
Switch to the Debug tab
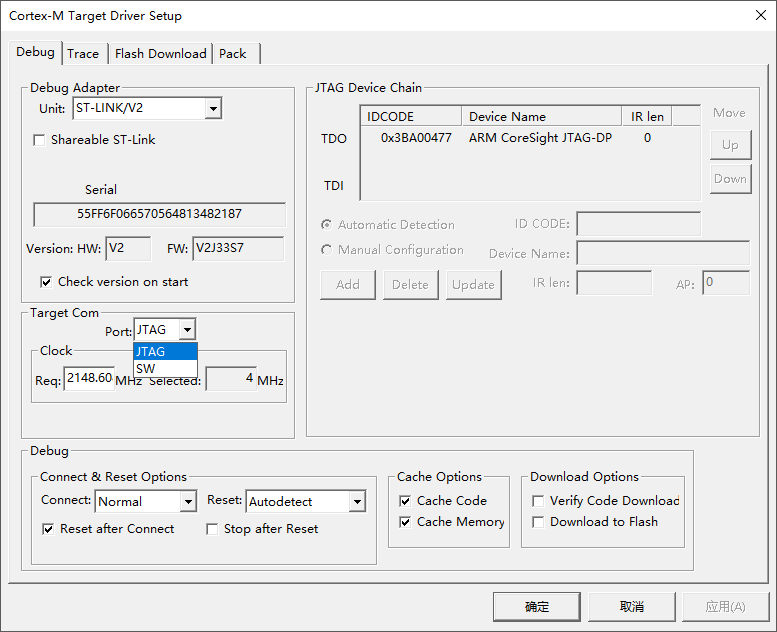click(35, 52)
